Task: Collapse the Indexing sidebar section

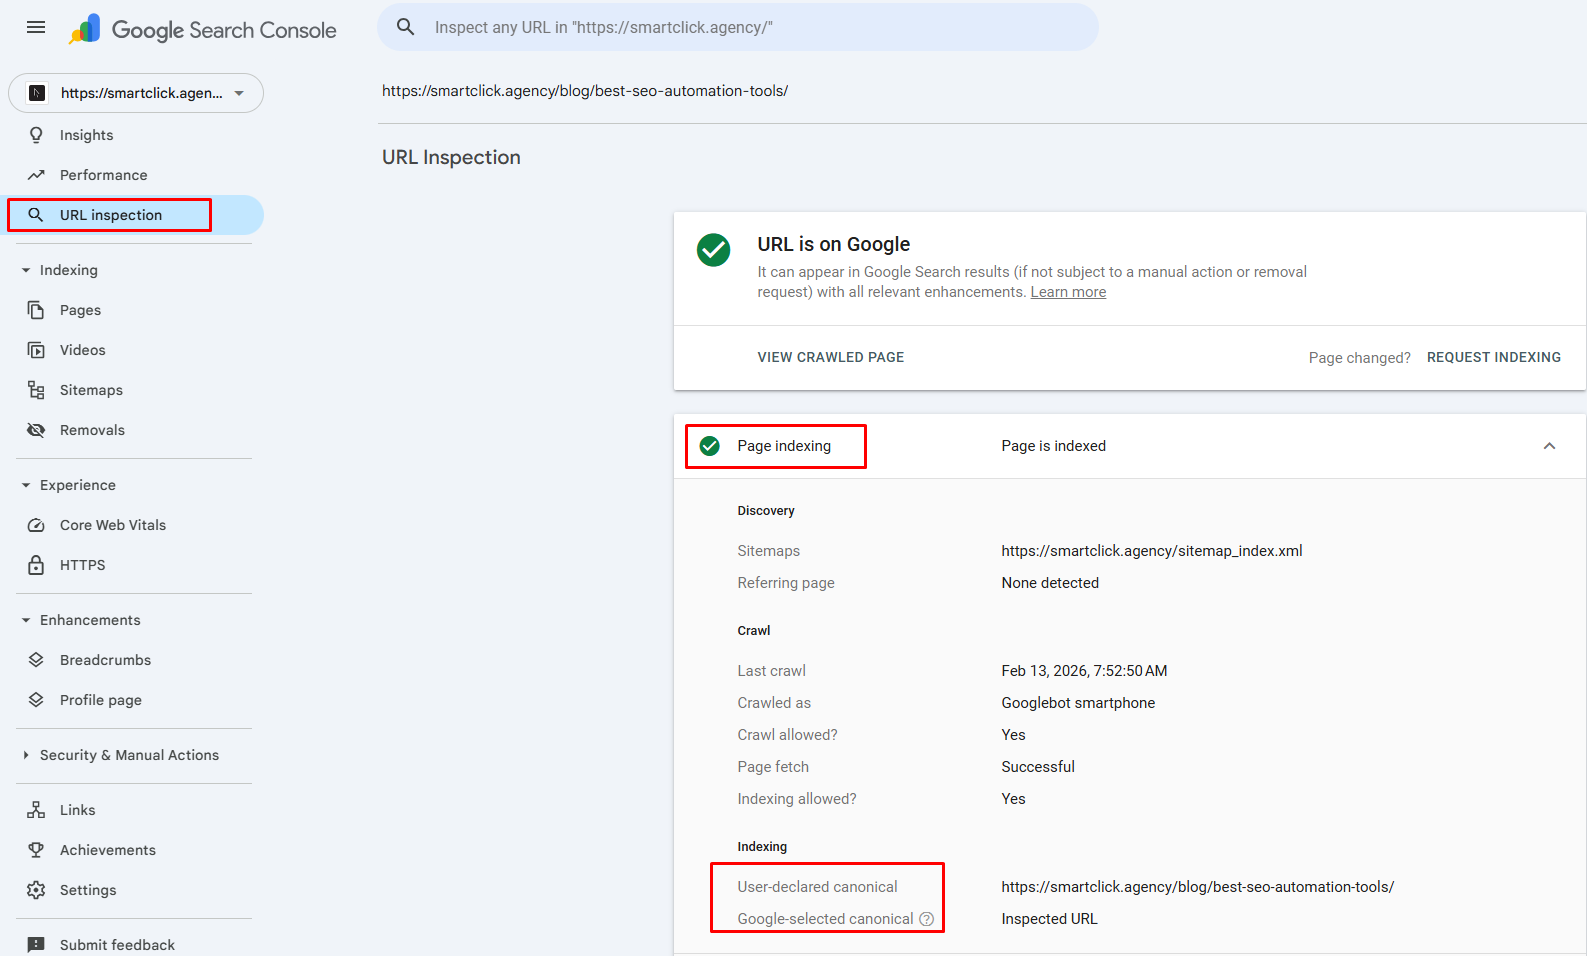Action: pos(26,270)
